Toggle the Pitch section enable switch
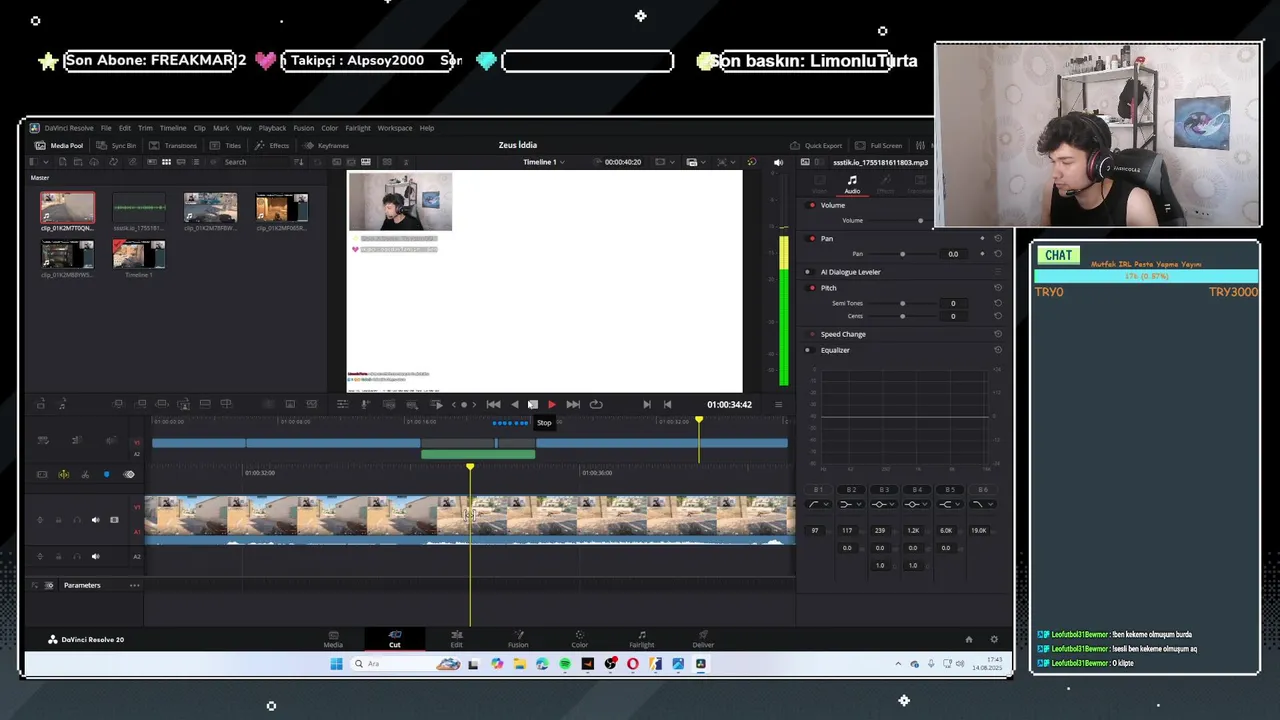 (x=812, y=288)
